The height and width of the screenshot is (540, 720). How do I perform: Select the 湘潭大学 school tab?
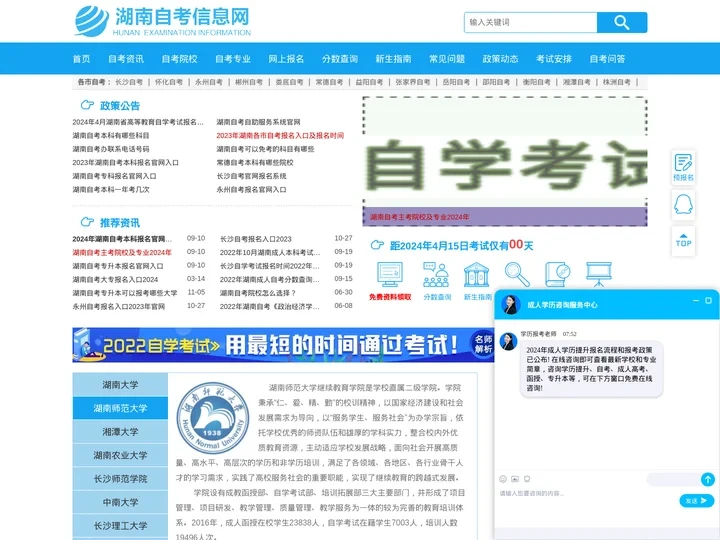120,432
